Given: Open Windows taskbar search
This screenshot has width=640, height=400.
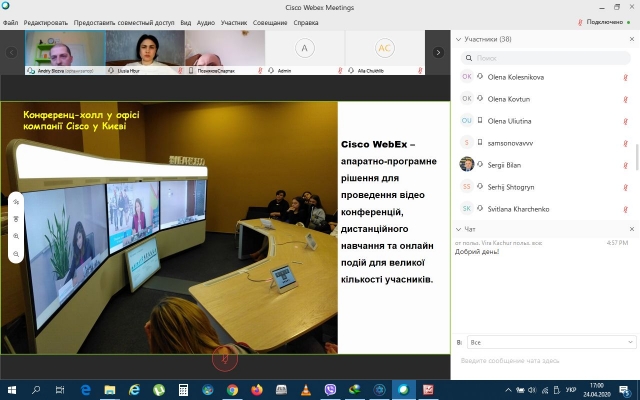Looking at the screenshot, I should pos(36,390).
